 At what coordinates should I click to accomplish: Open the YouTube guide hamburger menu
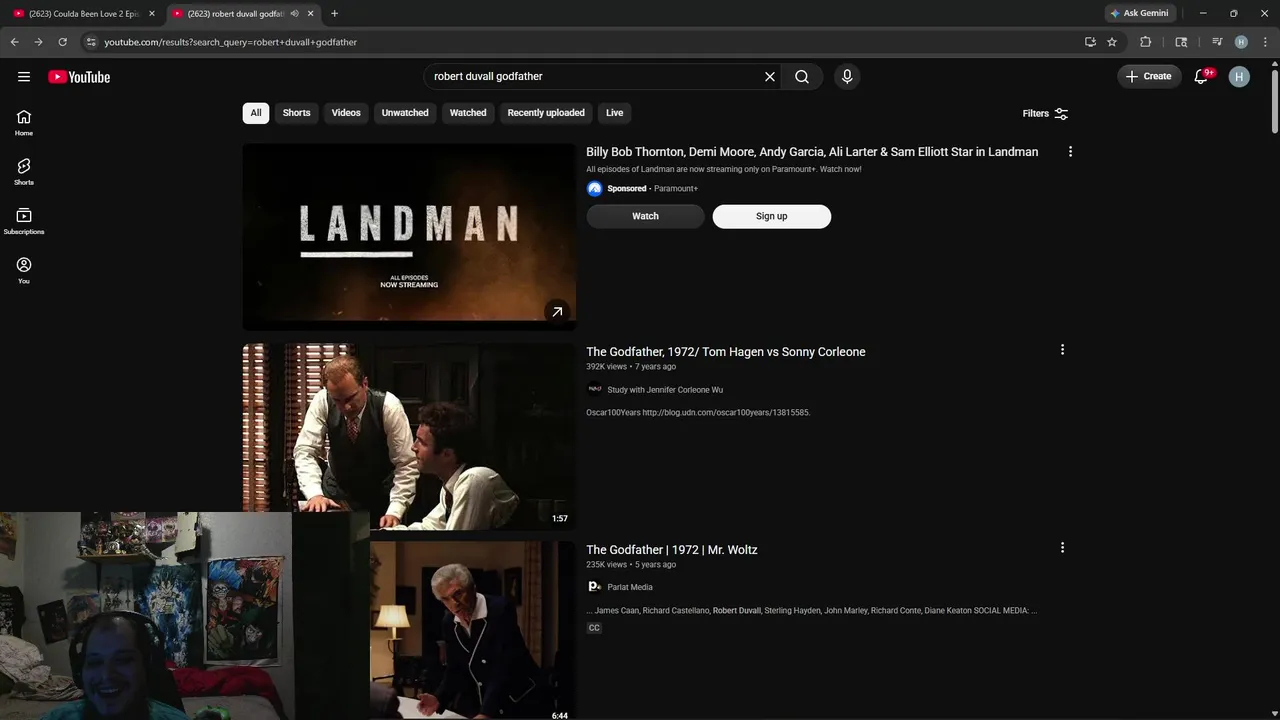(x=24, y=77)
